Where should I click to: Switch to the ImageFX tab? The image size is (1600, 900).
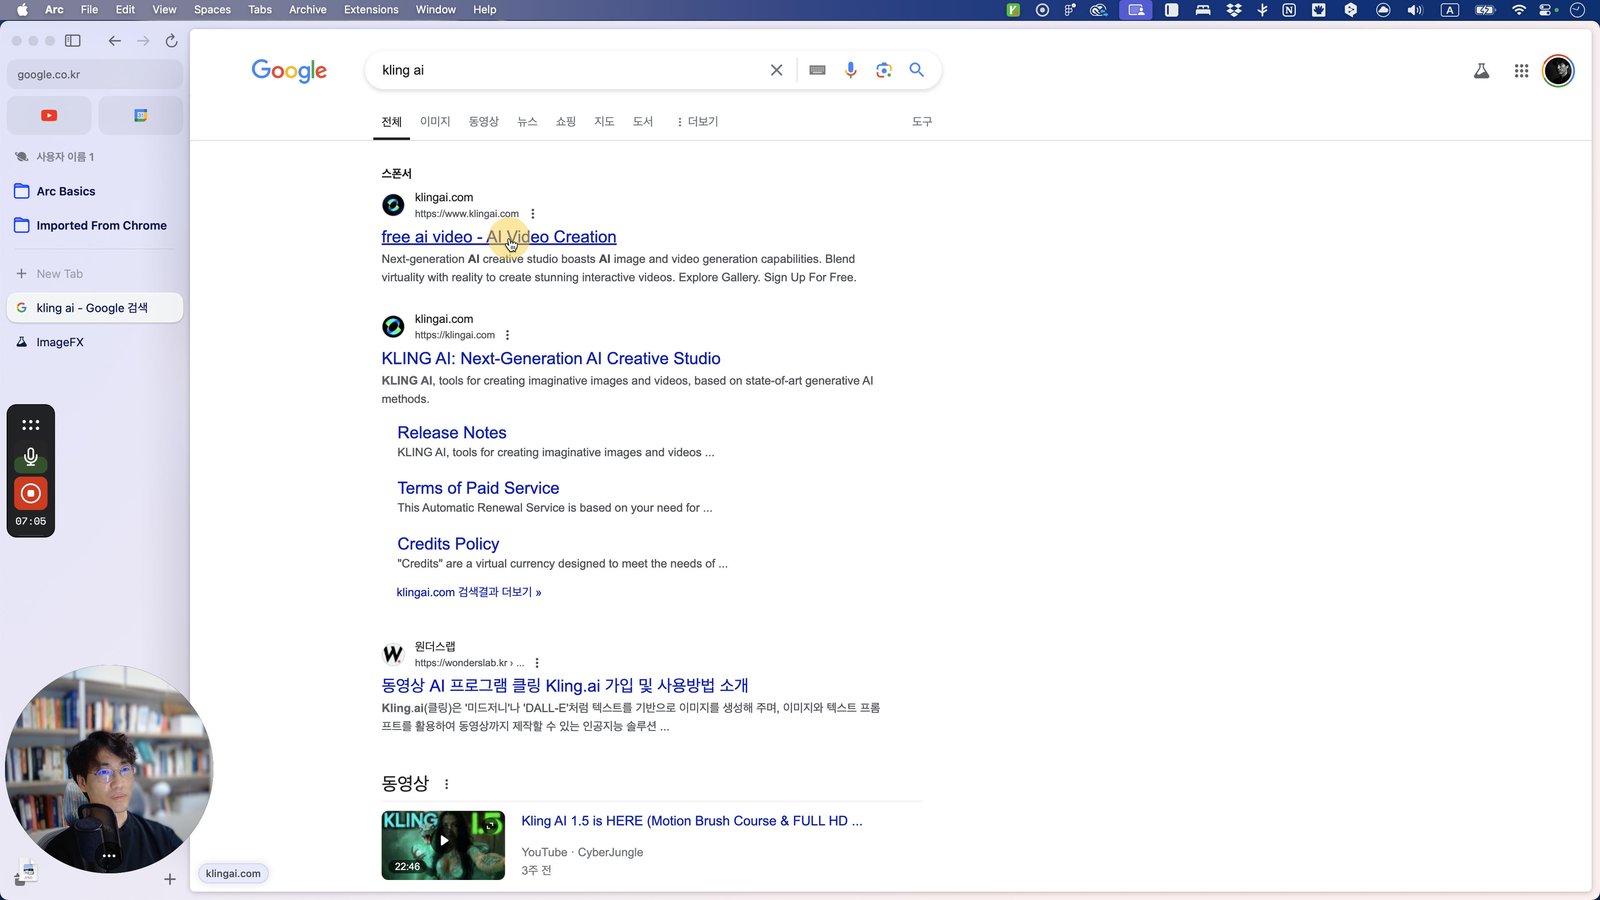point(95,342)
